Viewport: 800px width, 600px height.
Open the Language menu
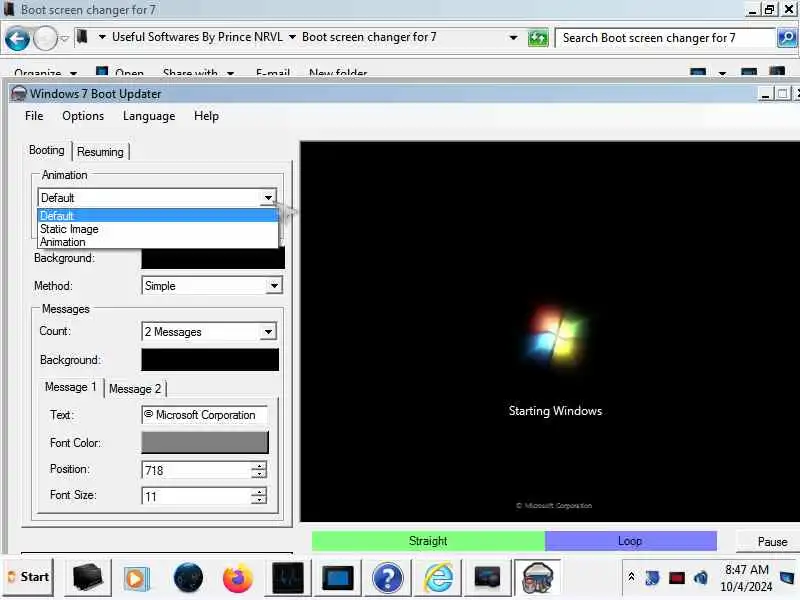(149, 116)
